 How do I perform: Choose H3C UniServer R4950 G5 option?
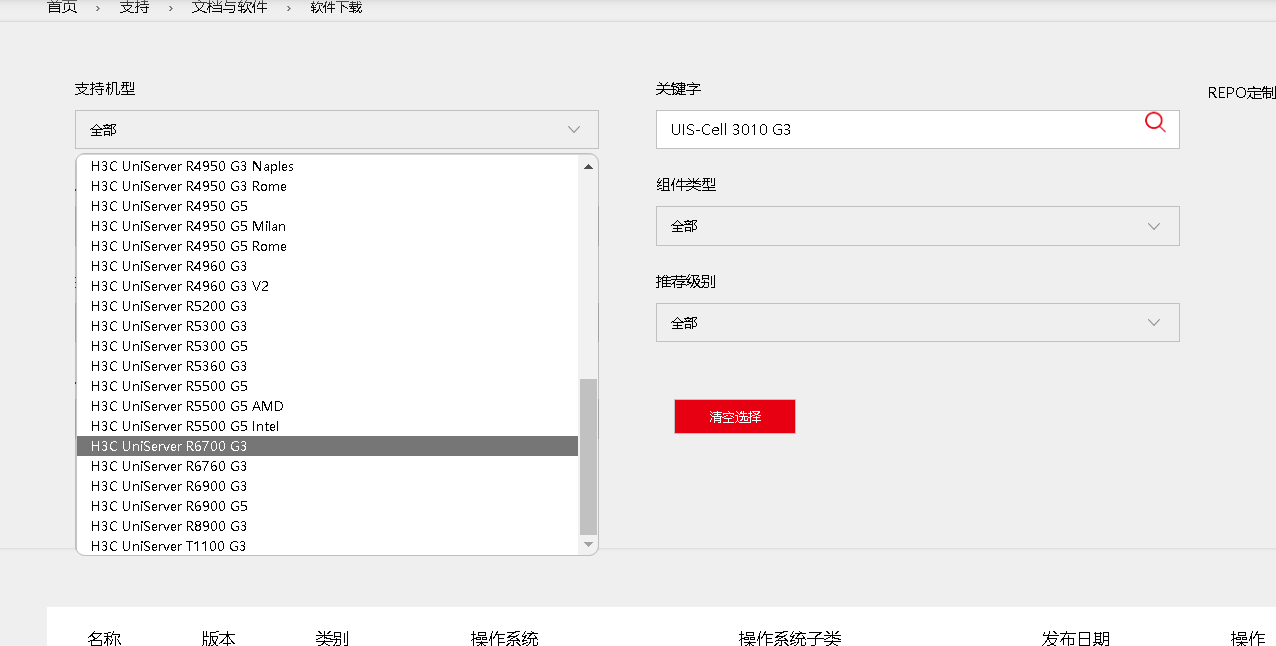(x=327, y=206)
